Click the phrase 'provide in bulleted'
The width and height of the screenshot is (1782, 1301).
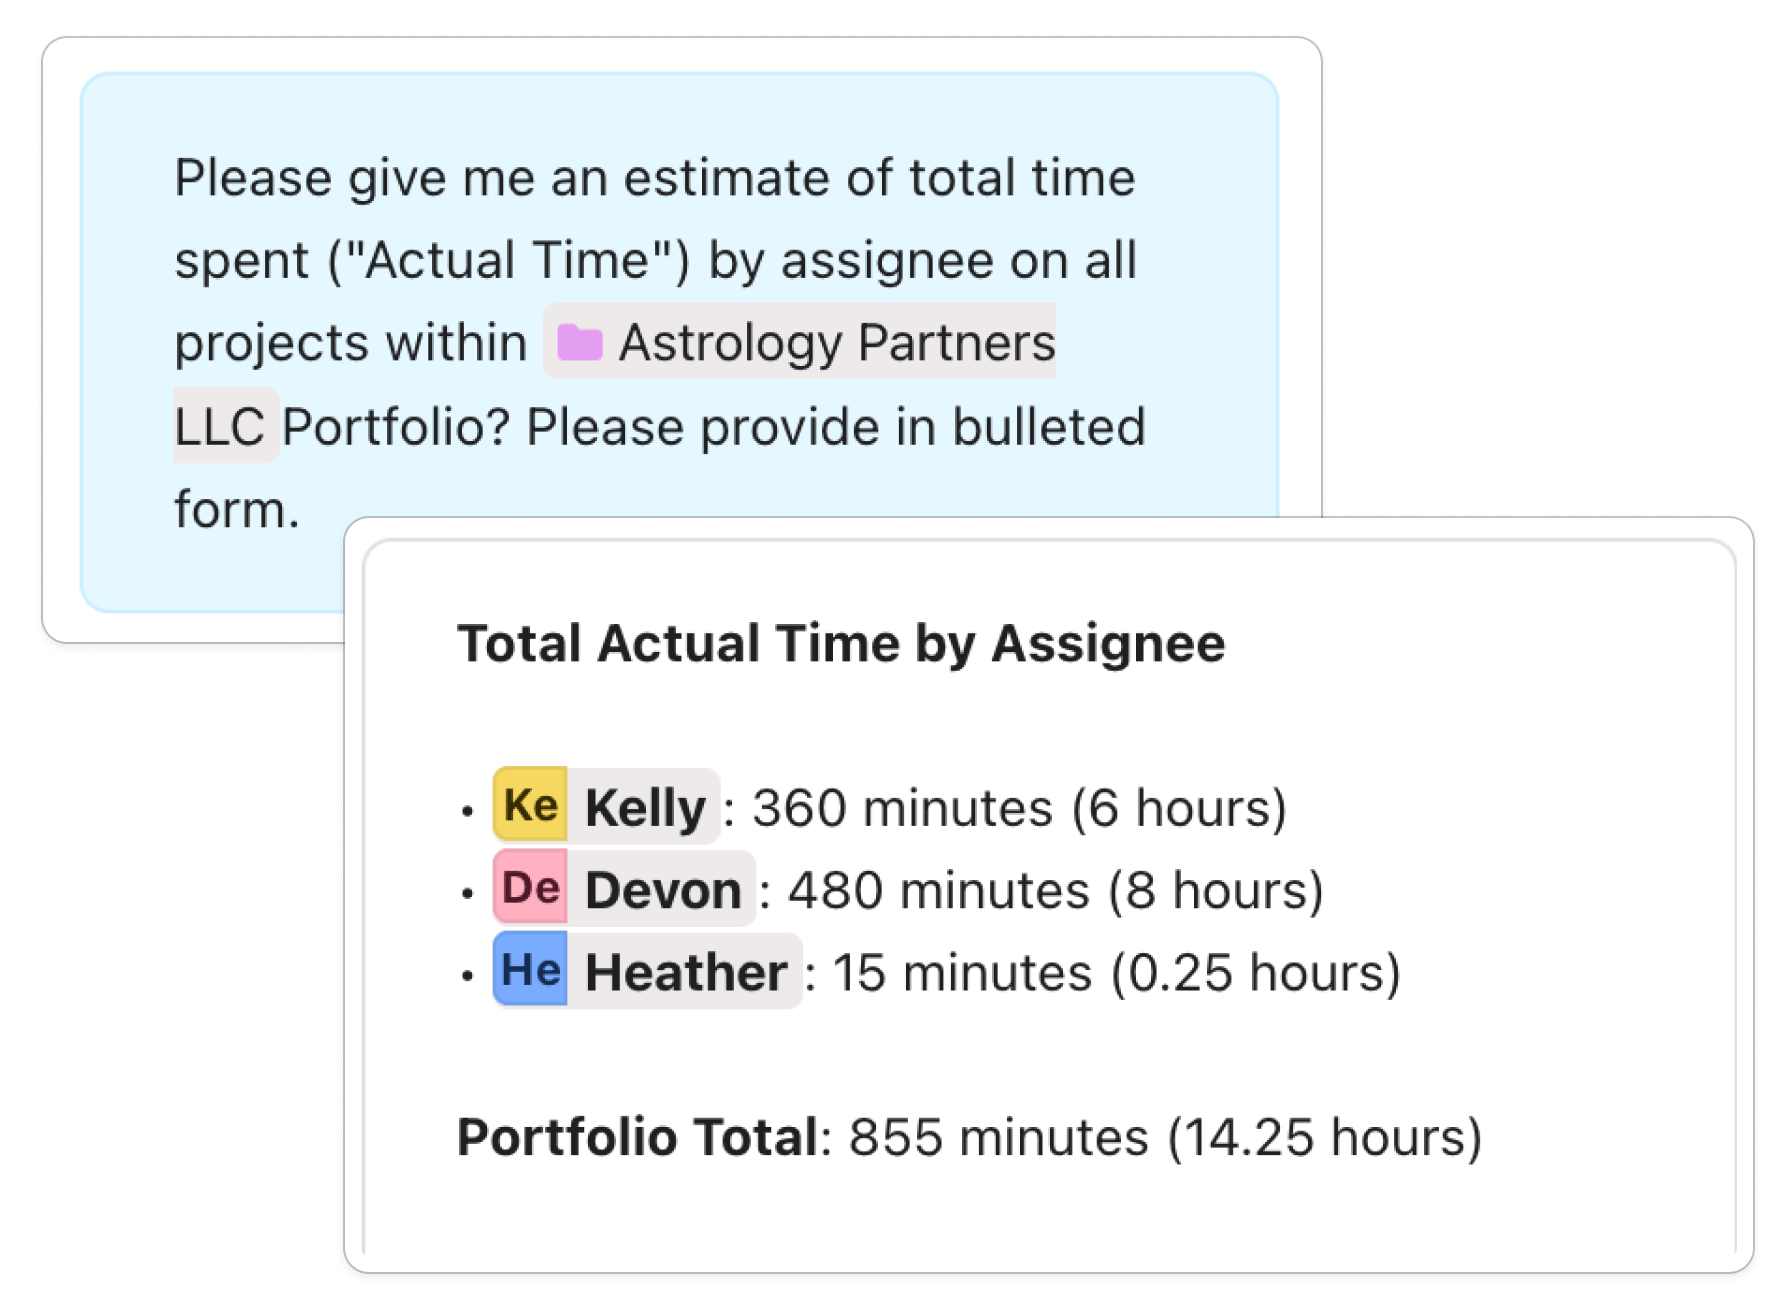point(922,427)
